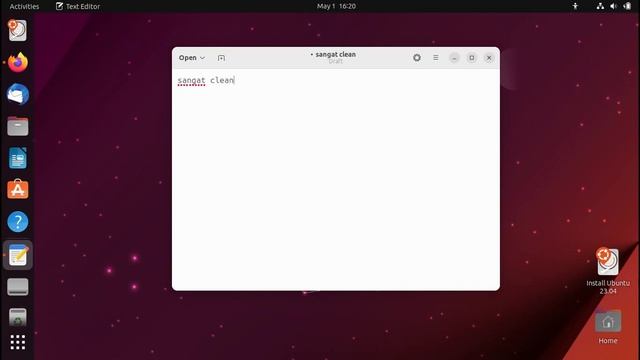Launch Firefox from the dock
This screenshot has height=360, width=640.
tap(18, 62)
